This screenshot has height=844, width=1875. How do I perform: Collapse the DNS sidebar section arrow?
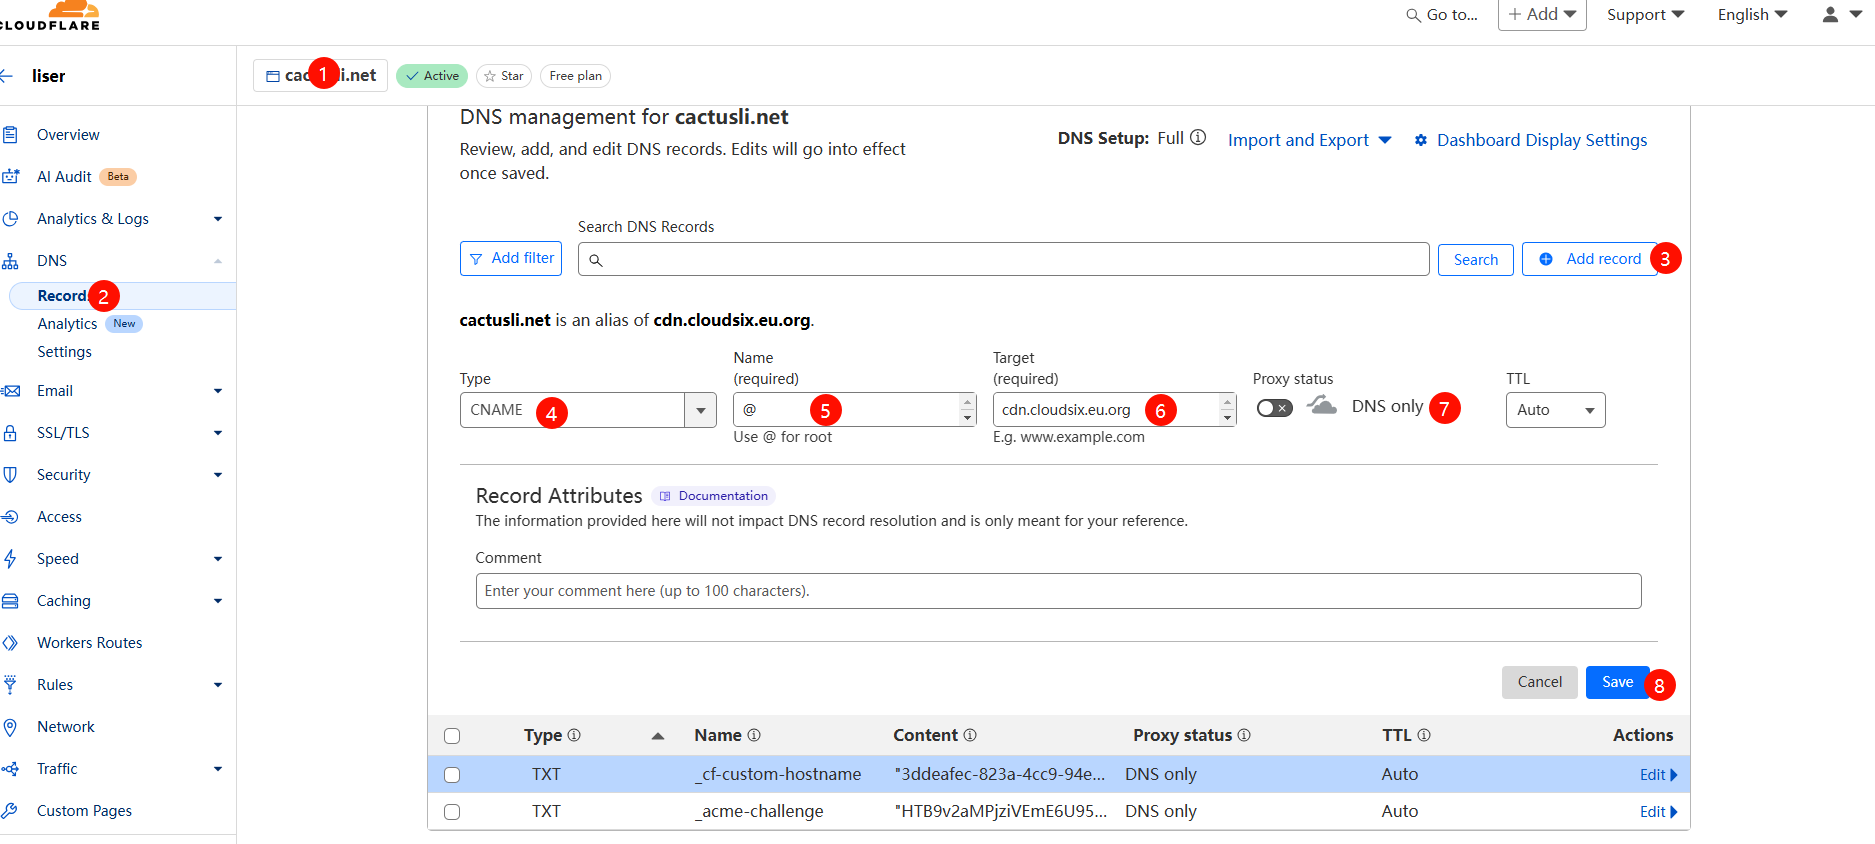[x=218, y=261]
